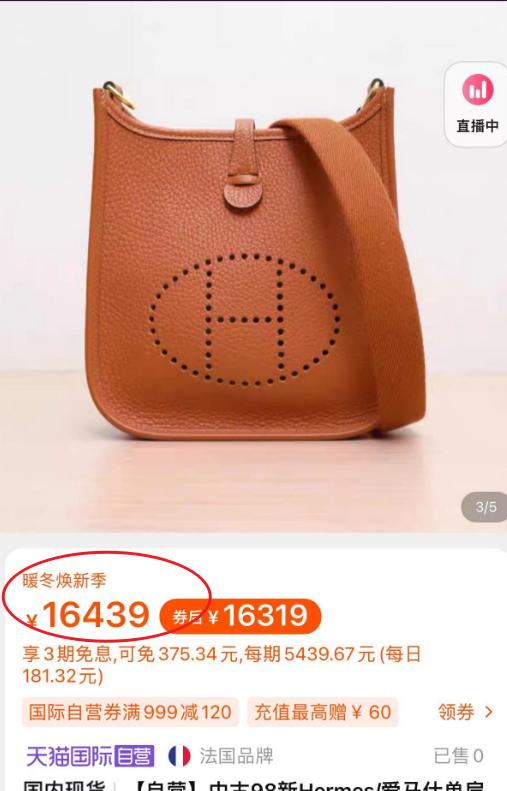This screenshot has height=791, width=507.
Task: Open the 法国品牌 brand origin label
Action: point(236,756)
